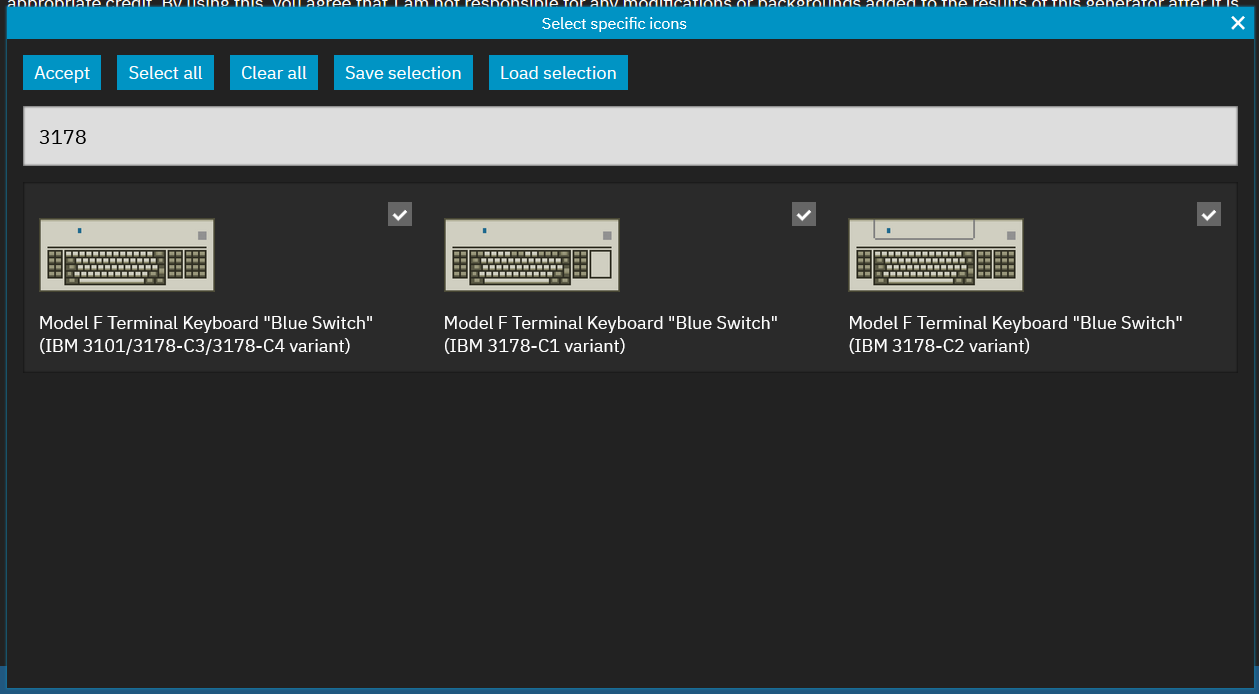
Task: Select the IBM 3101/3178-C3/3178-C4 keyboard thumbnail
Action: [x=126, y=254]
